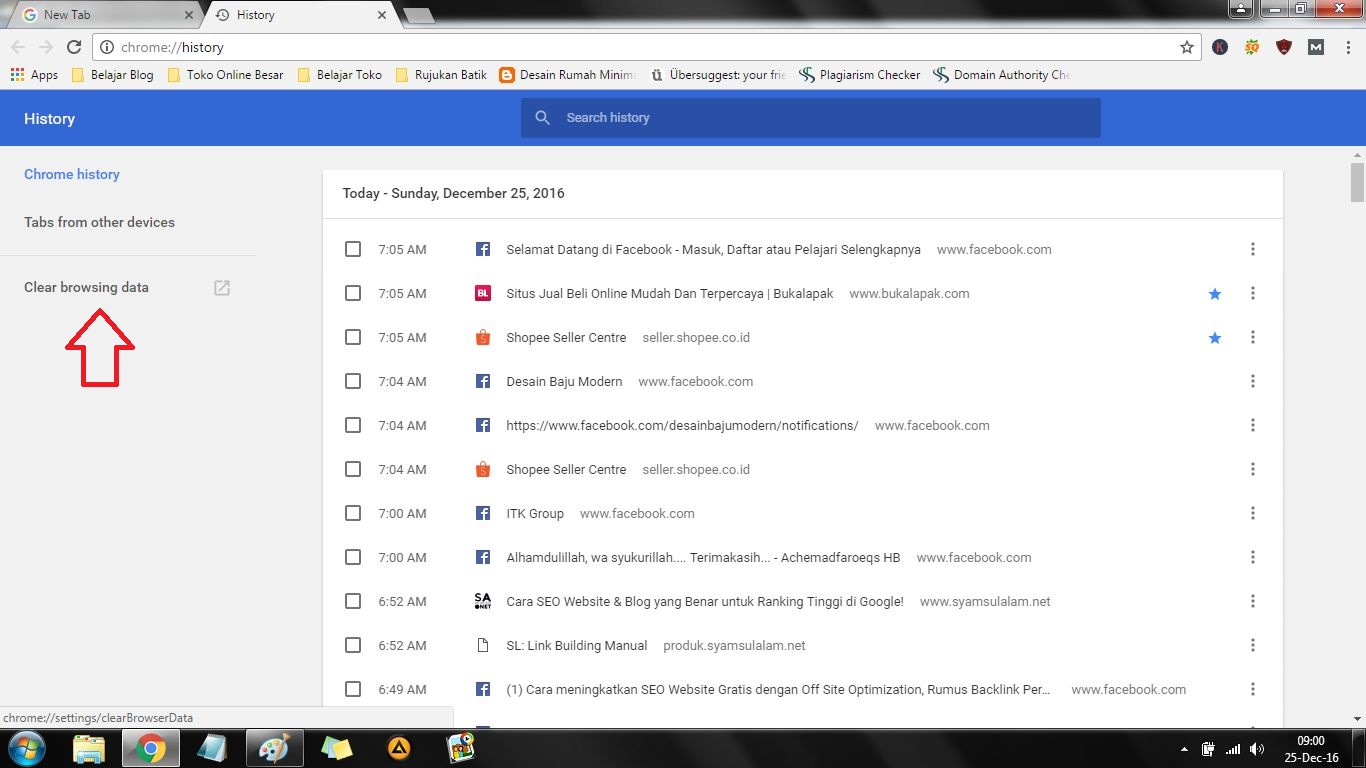This screenshot has width=1366, height=768.
Task: Check the 7:04 AM Desain Baju Modern entry
Action: coord(353,381)
